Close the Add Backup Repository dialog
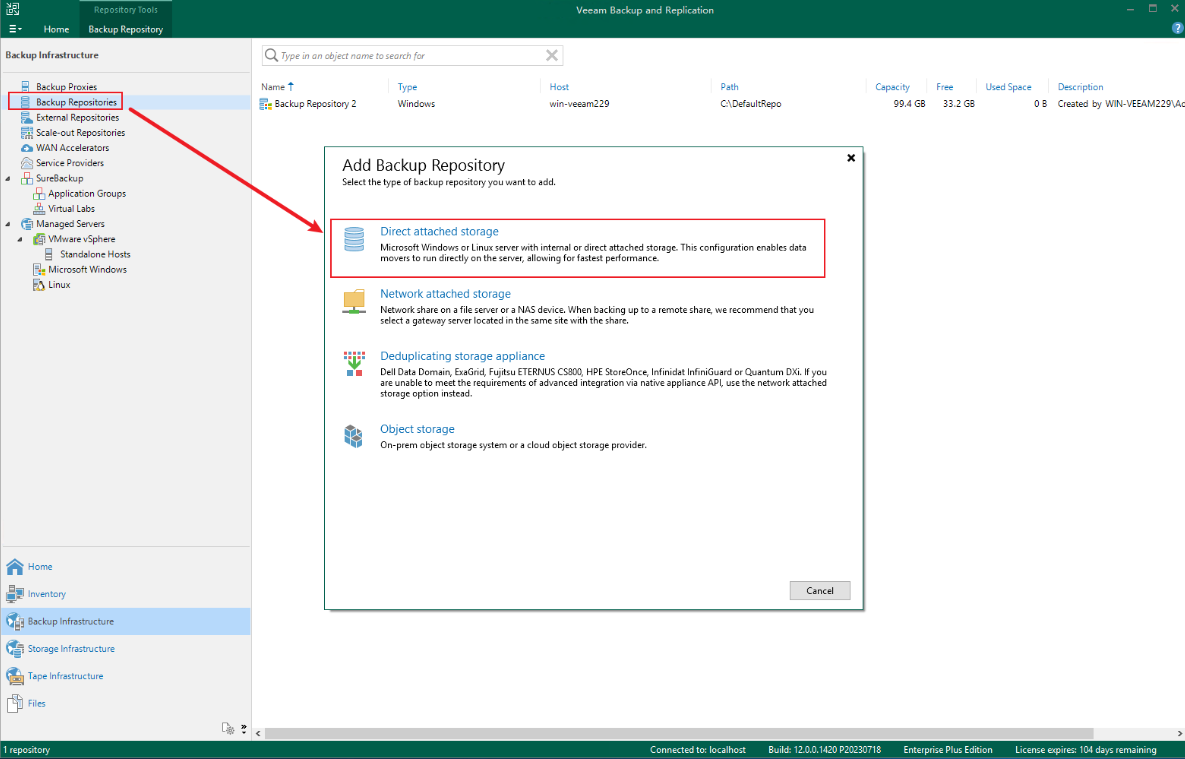This screenshot has height=759, width=1185. click(851, 158)
